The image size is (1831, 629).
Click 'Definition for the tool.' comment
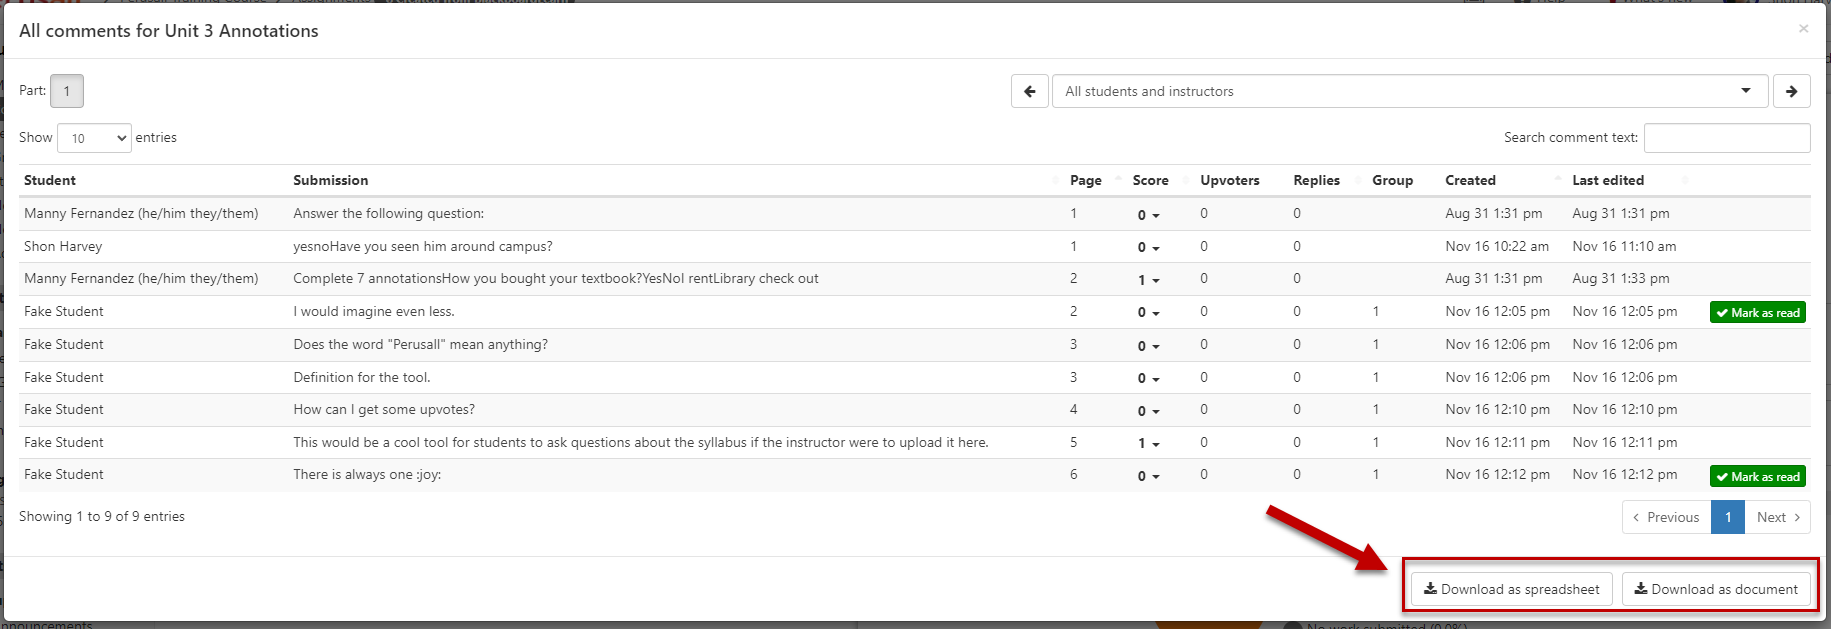click(x=362, y=377)
